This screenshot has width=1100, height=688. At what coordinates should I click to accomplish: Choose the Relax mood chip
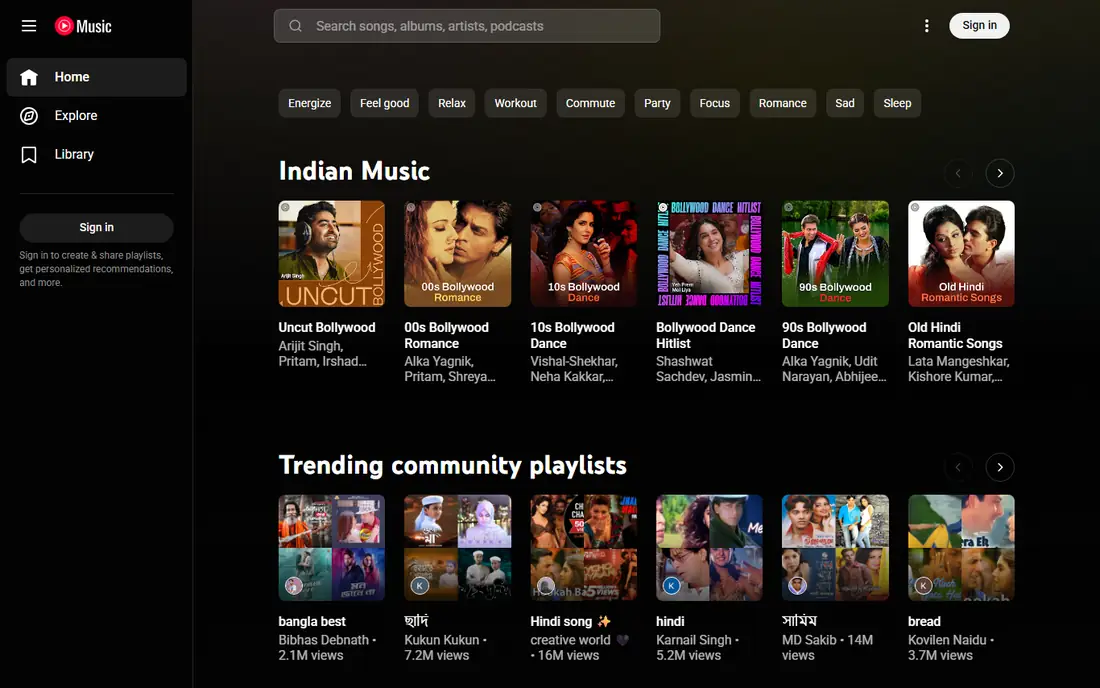coord(452,103)
